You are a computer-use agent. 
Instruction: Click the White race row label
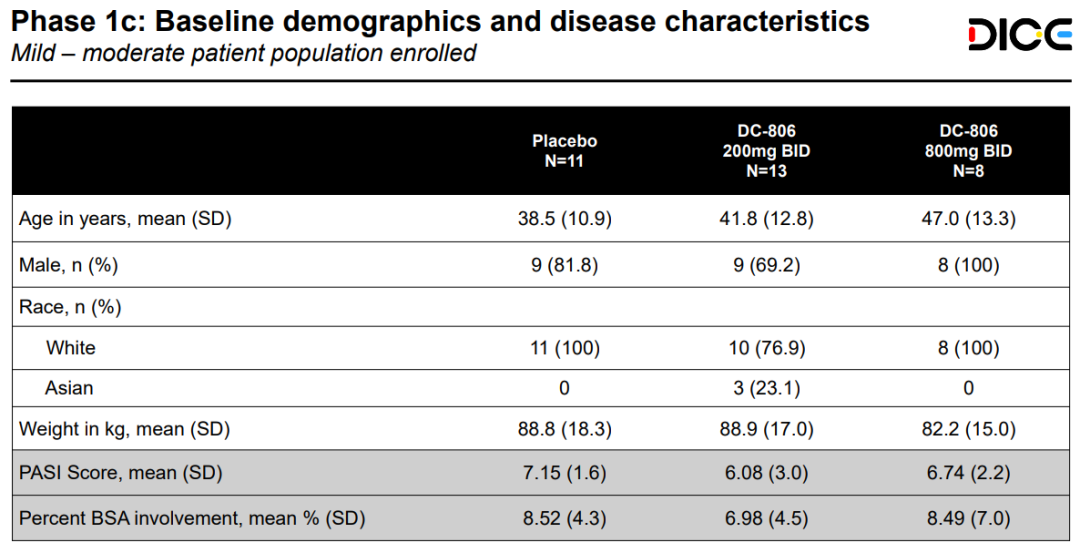click(x=71, y=348)
